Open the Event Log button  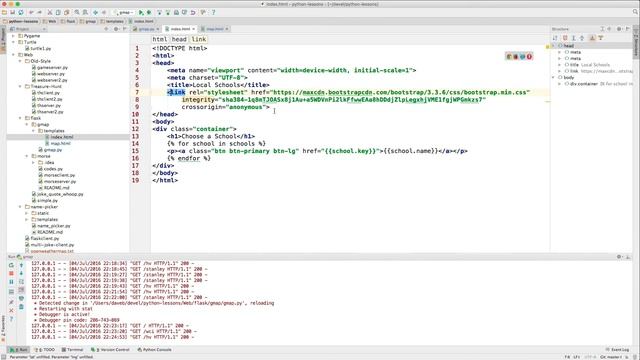[x=617, y=350]
